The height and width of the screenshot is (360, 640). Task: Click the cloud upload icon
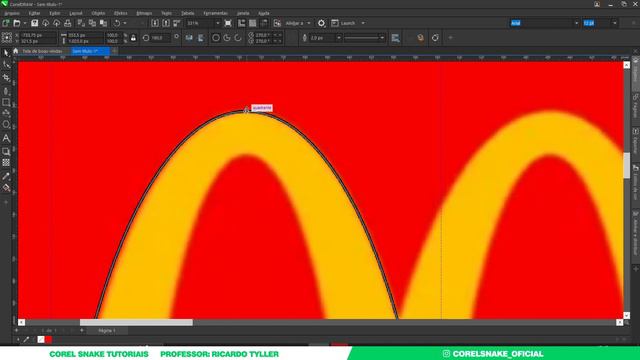pos(57,23)
